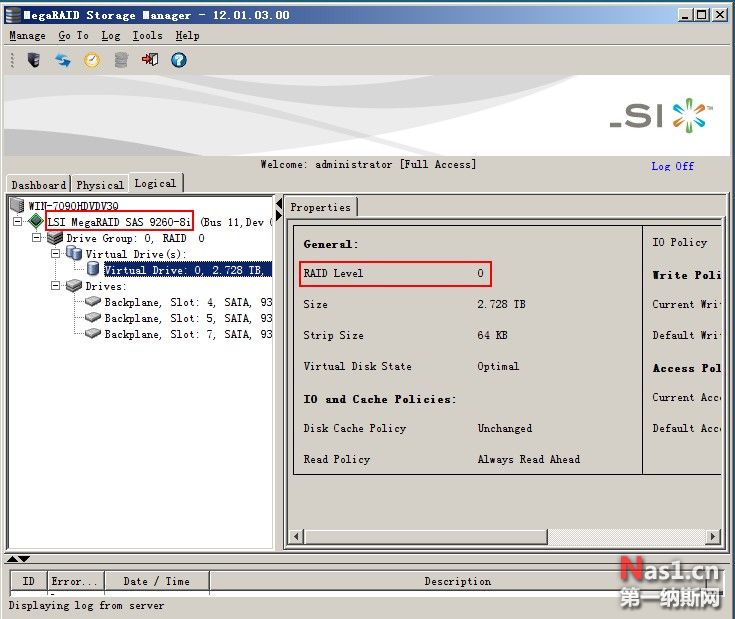Click the Log Off toolbar icon
This screenshot has width=735, height=619.
[150, 60]
